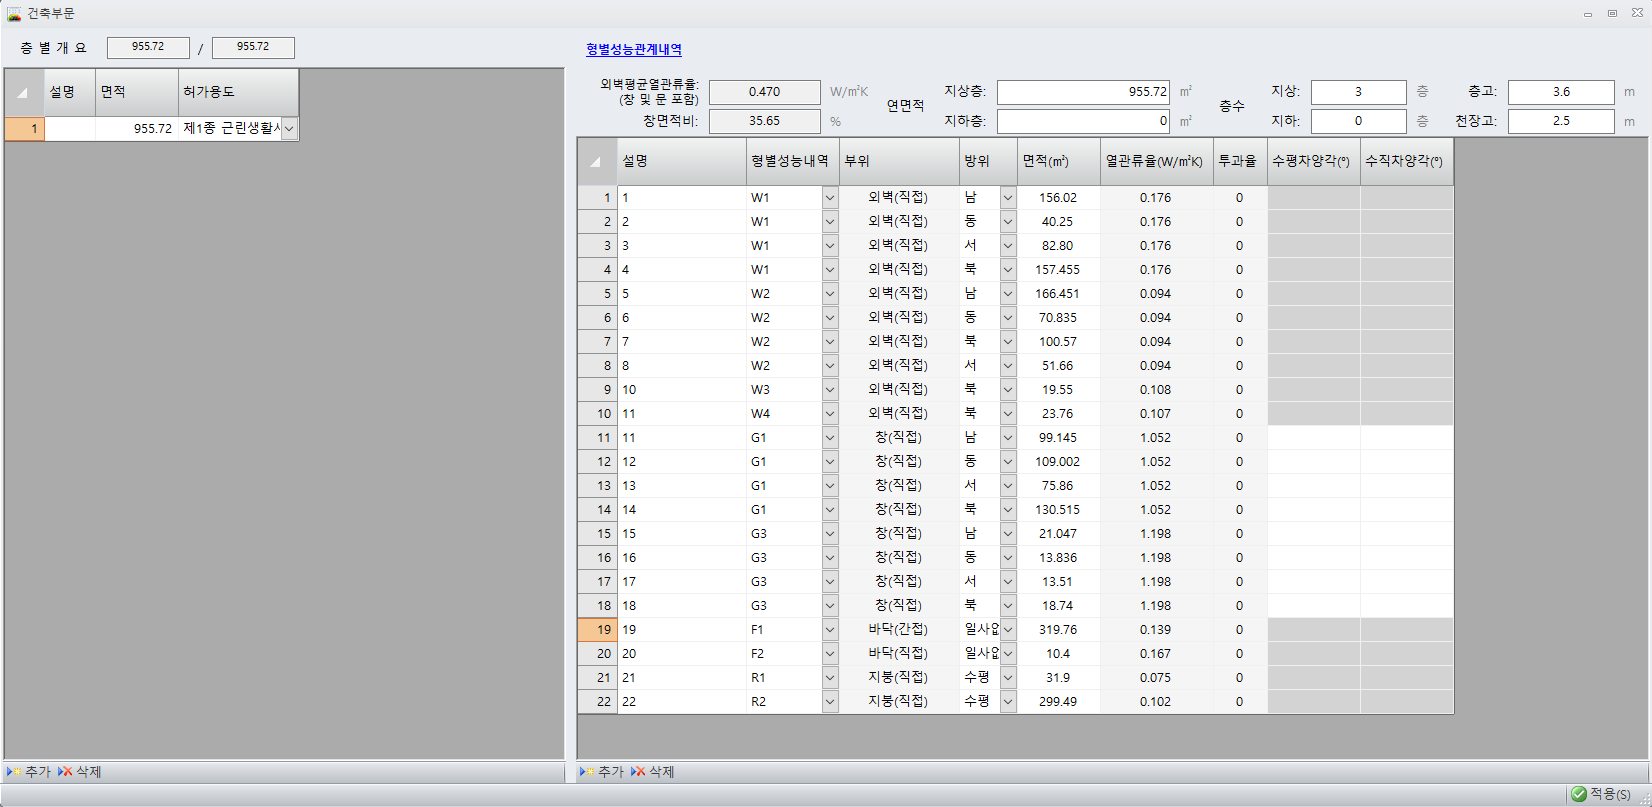Click the 열관류율(W/㎡K) column header
1652x807 pixels.
pos(1154,161)
